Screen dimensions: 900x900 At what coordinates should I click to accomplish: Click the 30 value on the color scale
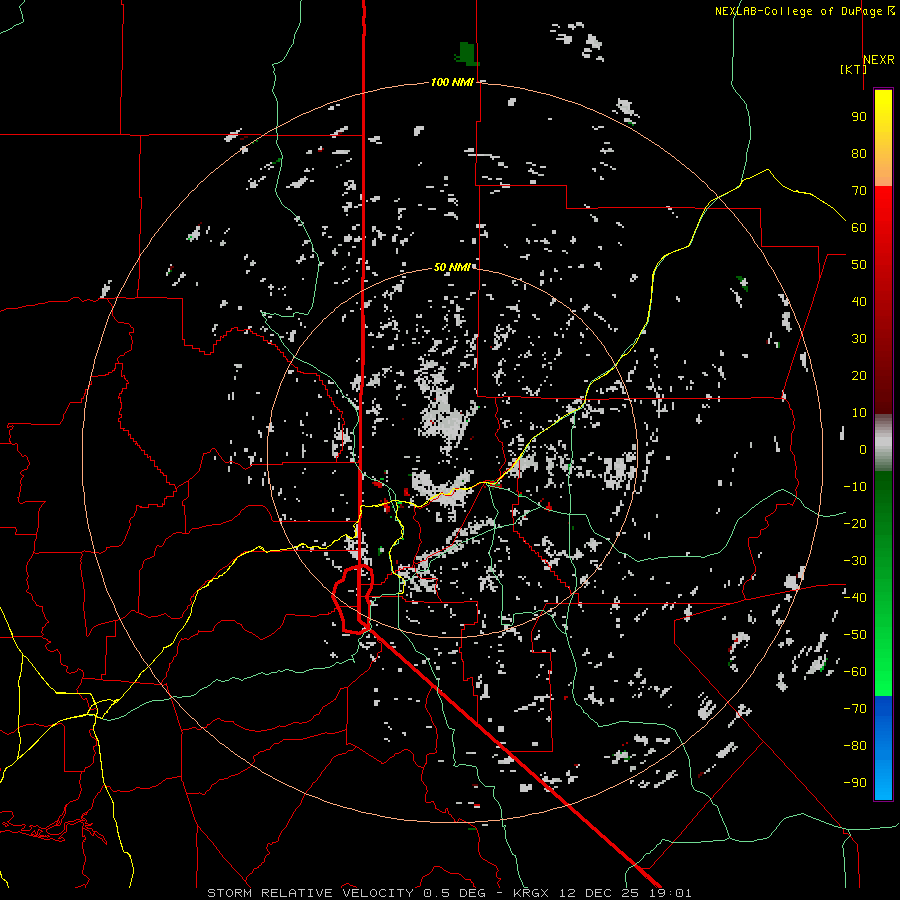click(859, 339)
